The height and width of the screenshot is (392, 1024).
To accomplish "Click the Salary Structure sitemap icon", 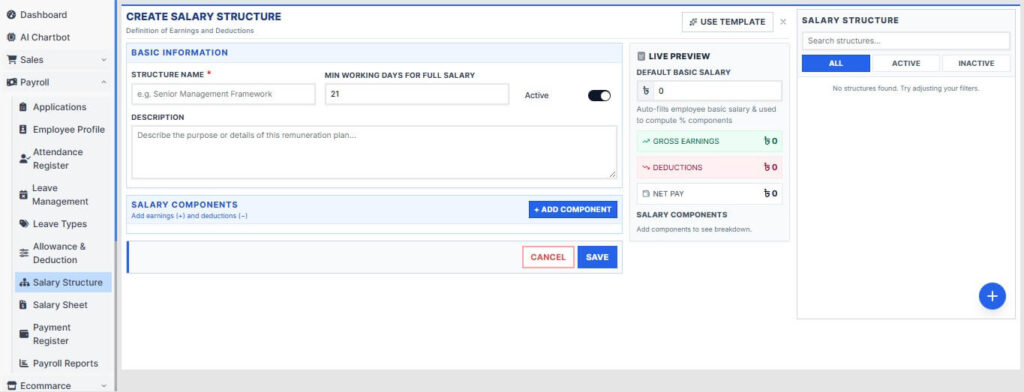I will point(25,282).
